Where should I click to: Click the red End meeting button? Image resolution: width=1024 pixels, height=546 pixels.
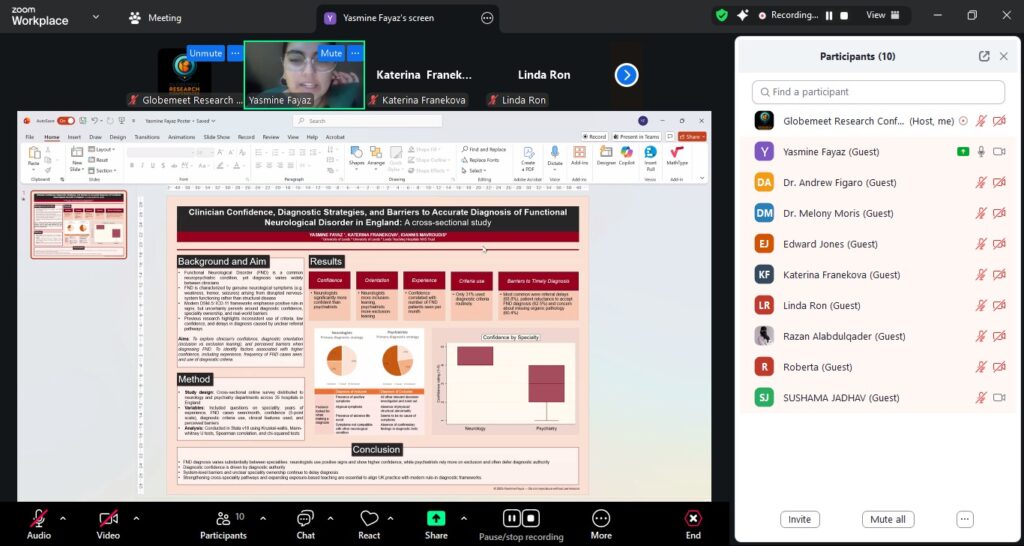point(692,522)
